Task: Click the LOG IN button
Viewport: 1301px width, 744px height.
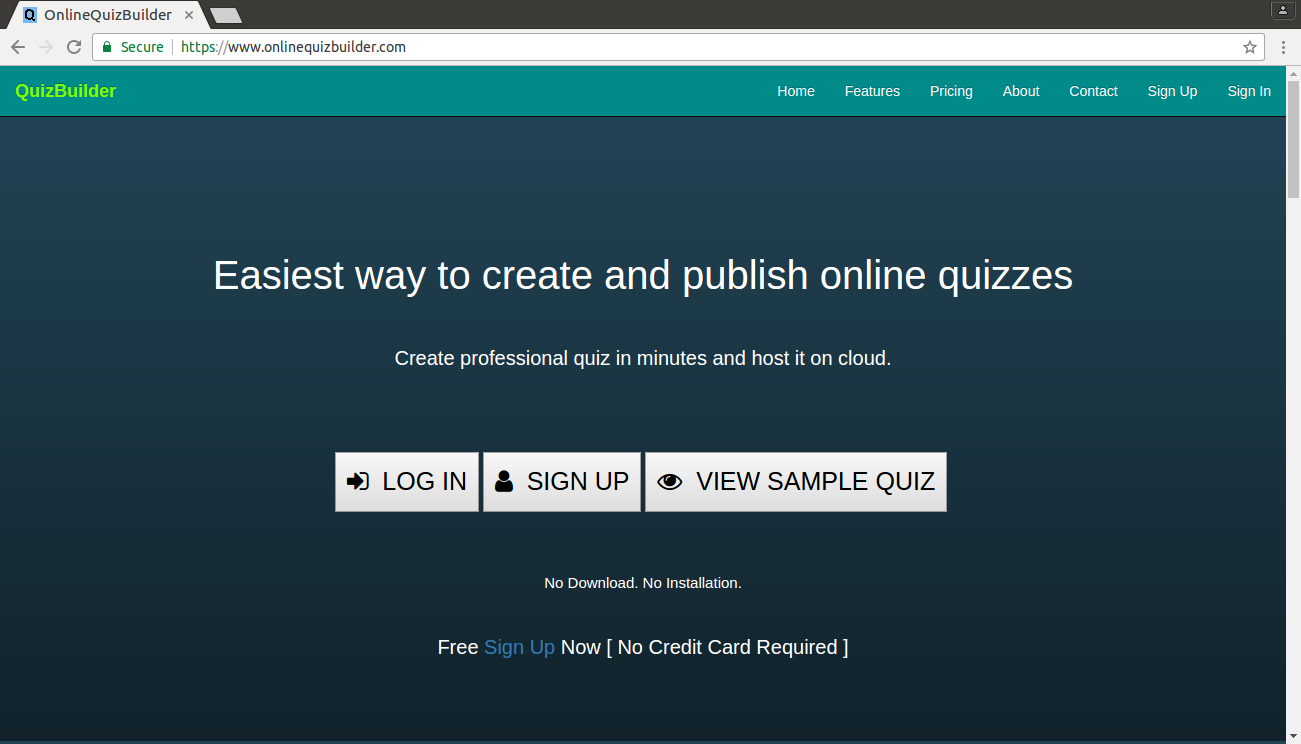Action: pos(407,482)
